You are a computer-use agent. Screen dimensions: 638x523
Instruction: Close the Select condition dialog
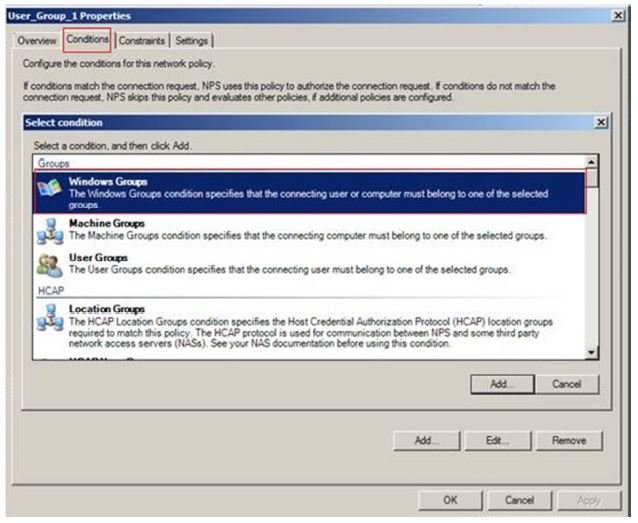tap(600, 122)
